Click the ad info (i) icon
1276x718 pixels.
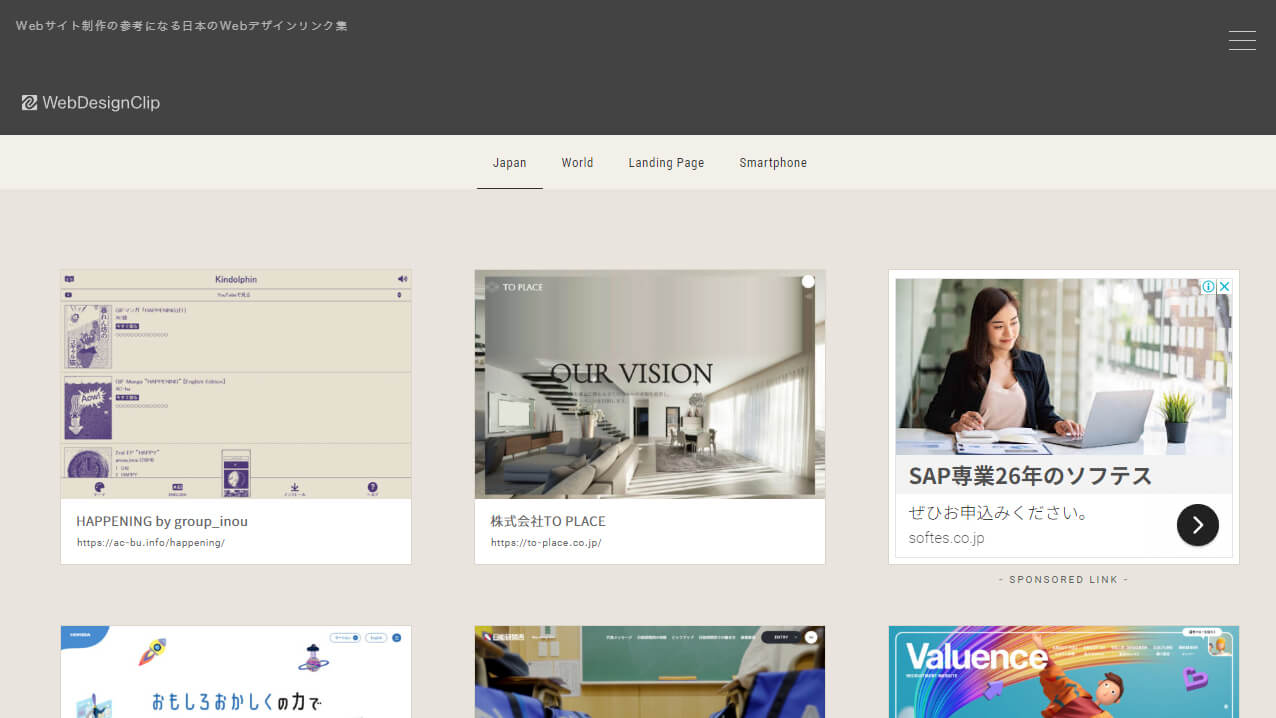pos(1208,287)
